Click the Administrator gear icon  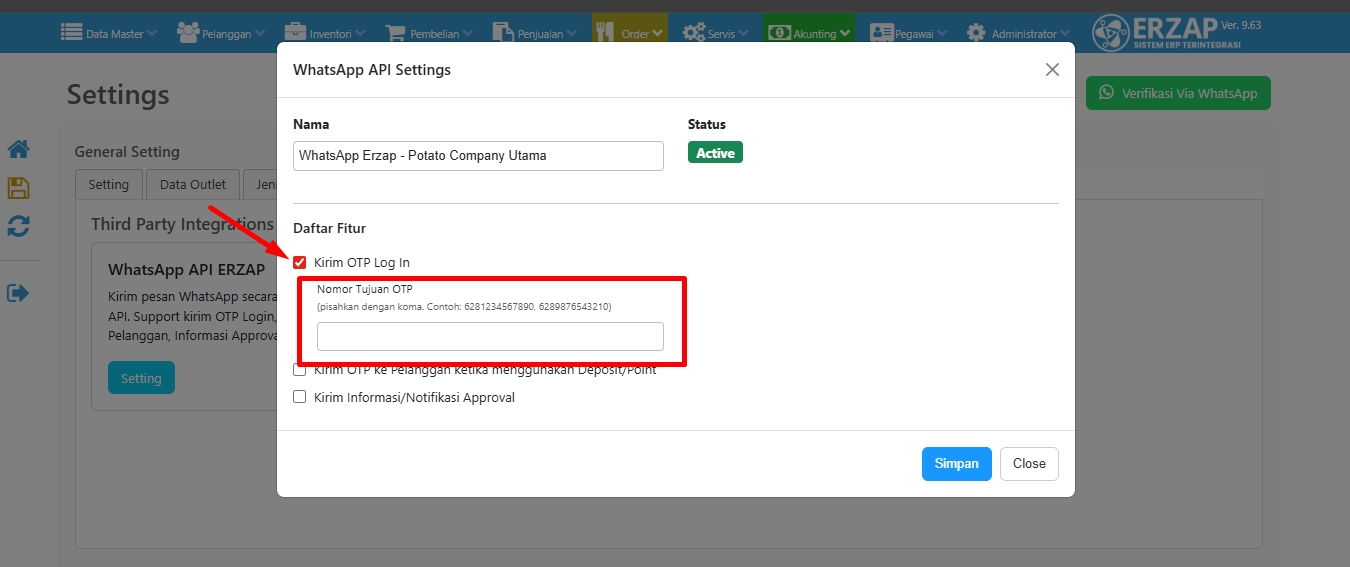(x=975, y=33)
